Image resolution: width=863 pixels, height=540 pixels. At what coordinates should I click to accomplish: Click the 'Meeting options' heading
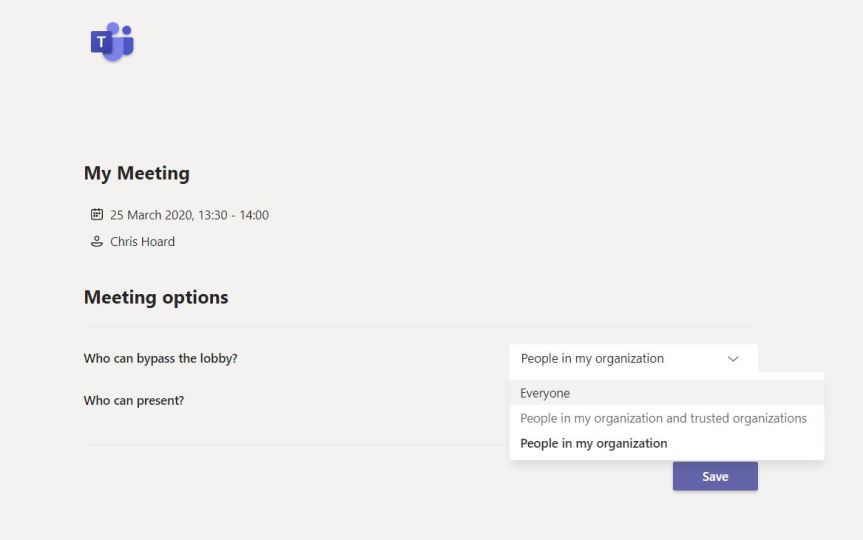[156, 297]
